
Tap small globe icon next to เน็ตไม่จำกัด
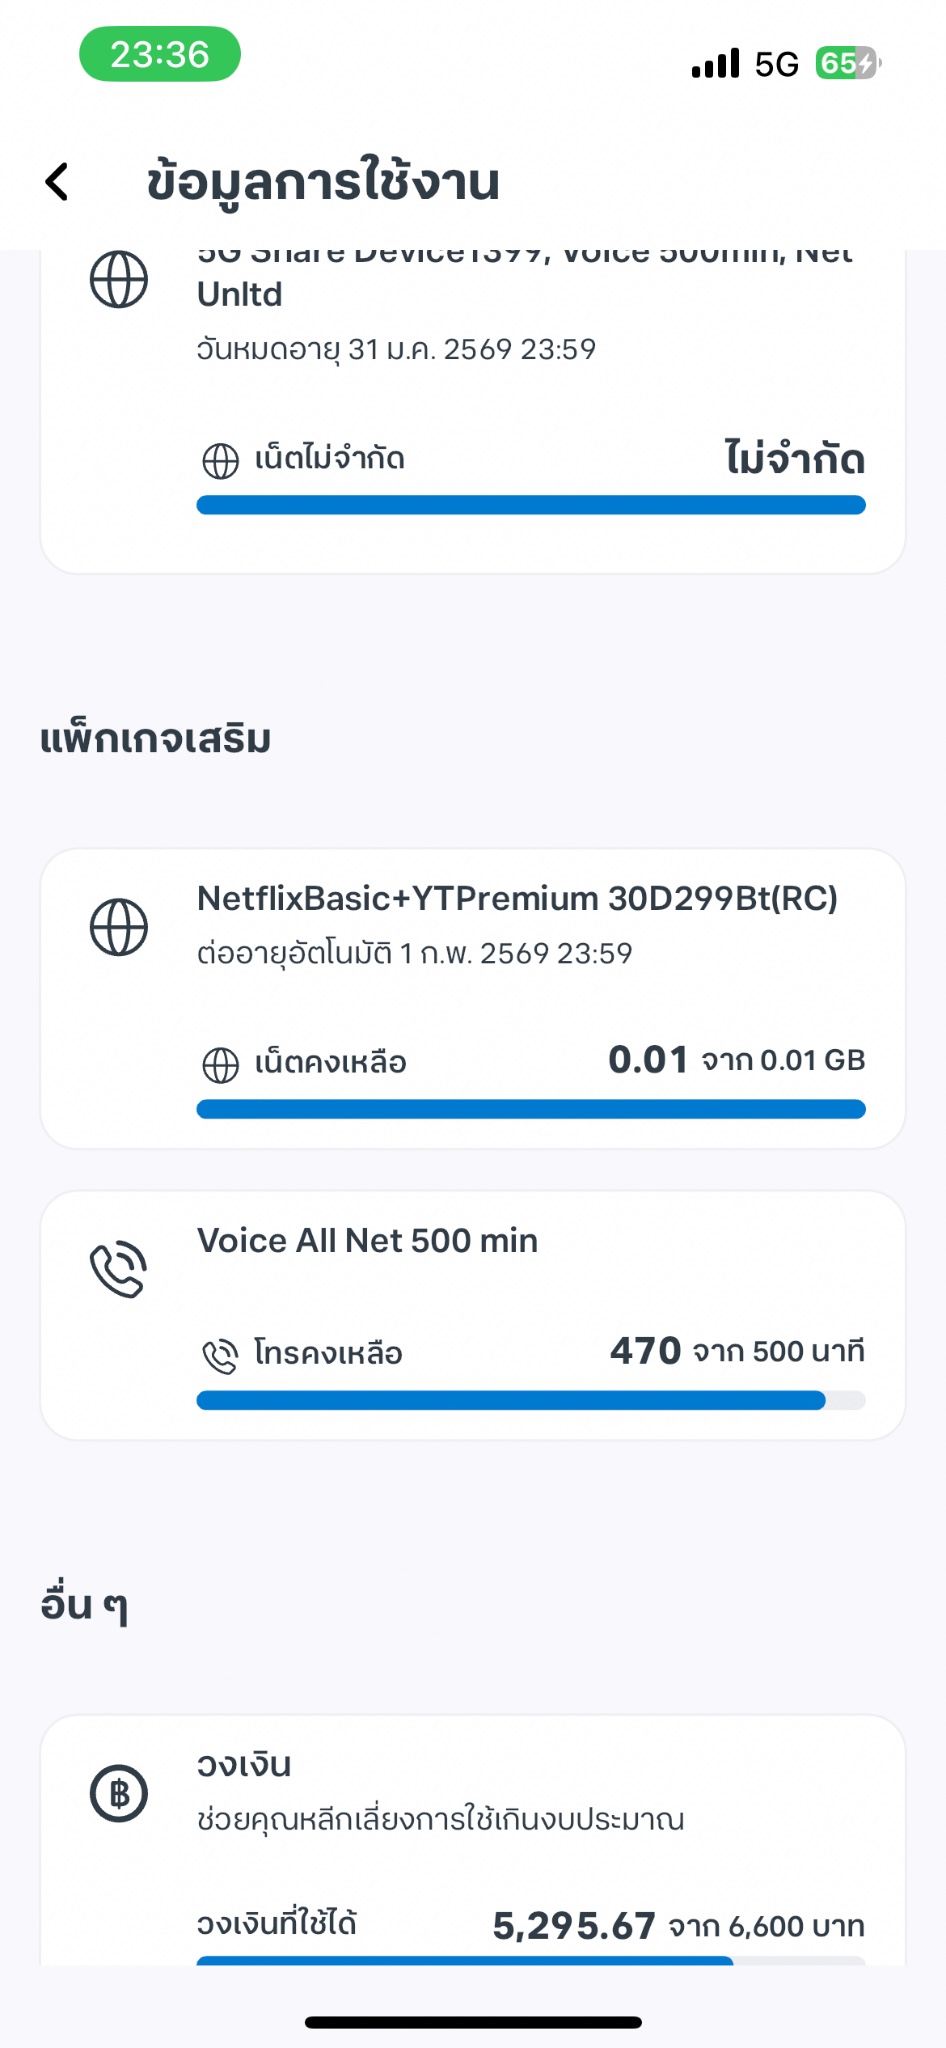220,461
